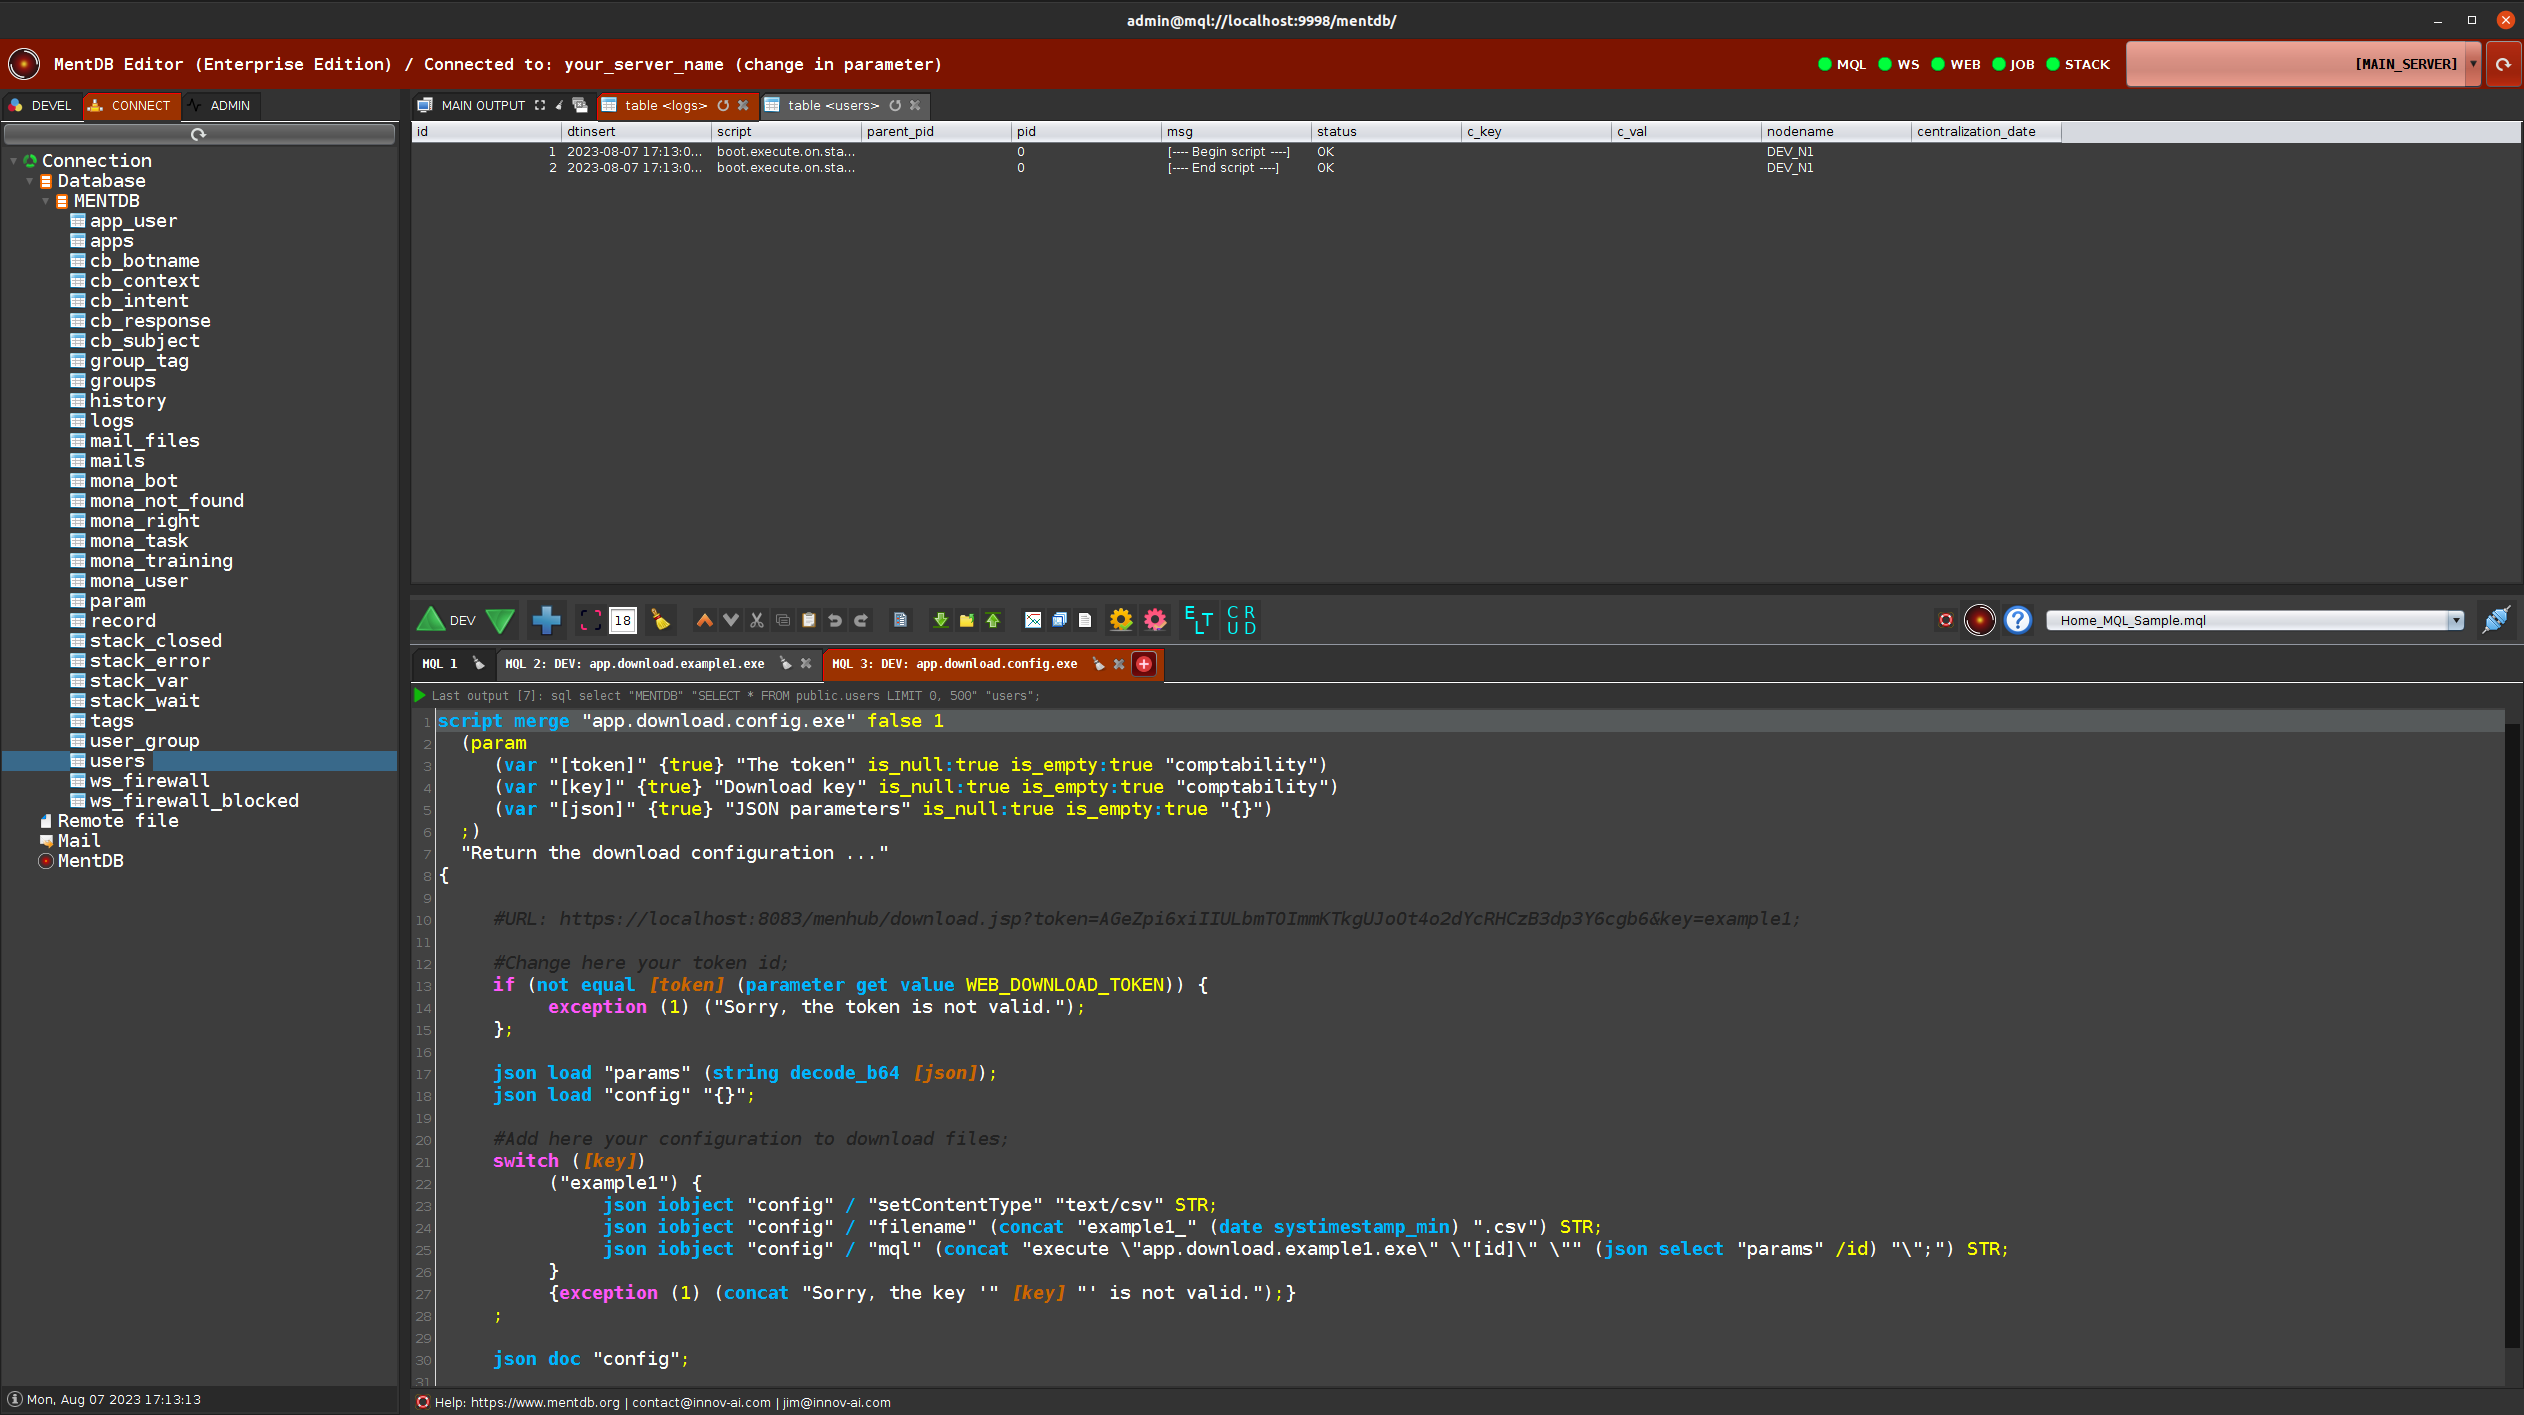Viewport: 2524px width, 1415px height.
Task: Select the logs table in tree
Action: click(x=111, y=421)
